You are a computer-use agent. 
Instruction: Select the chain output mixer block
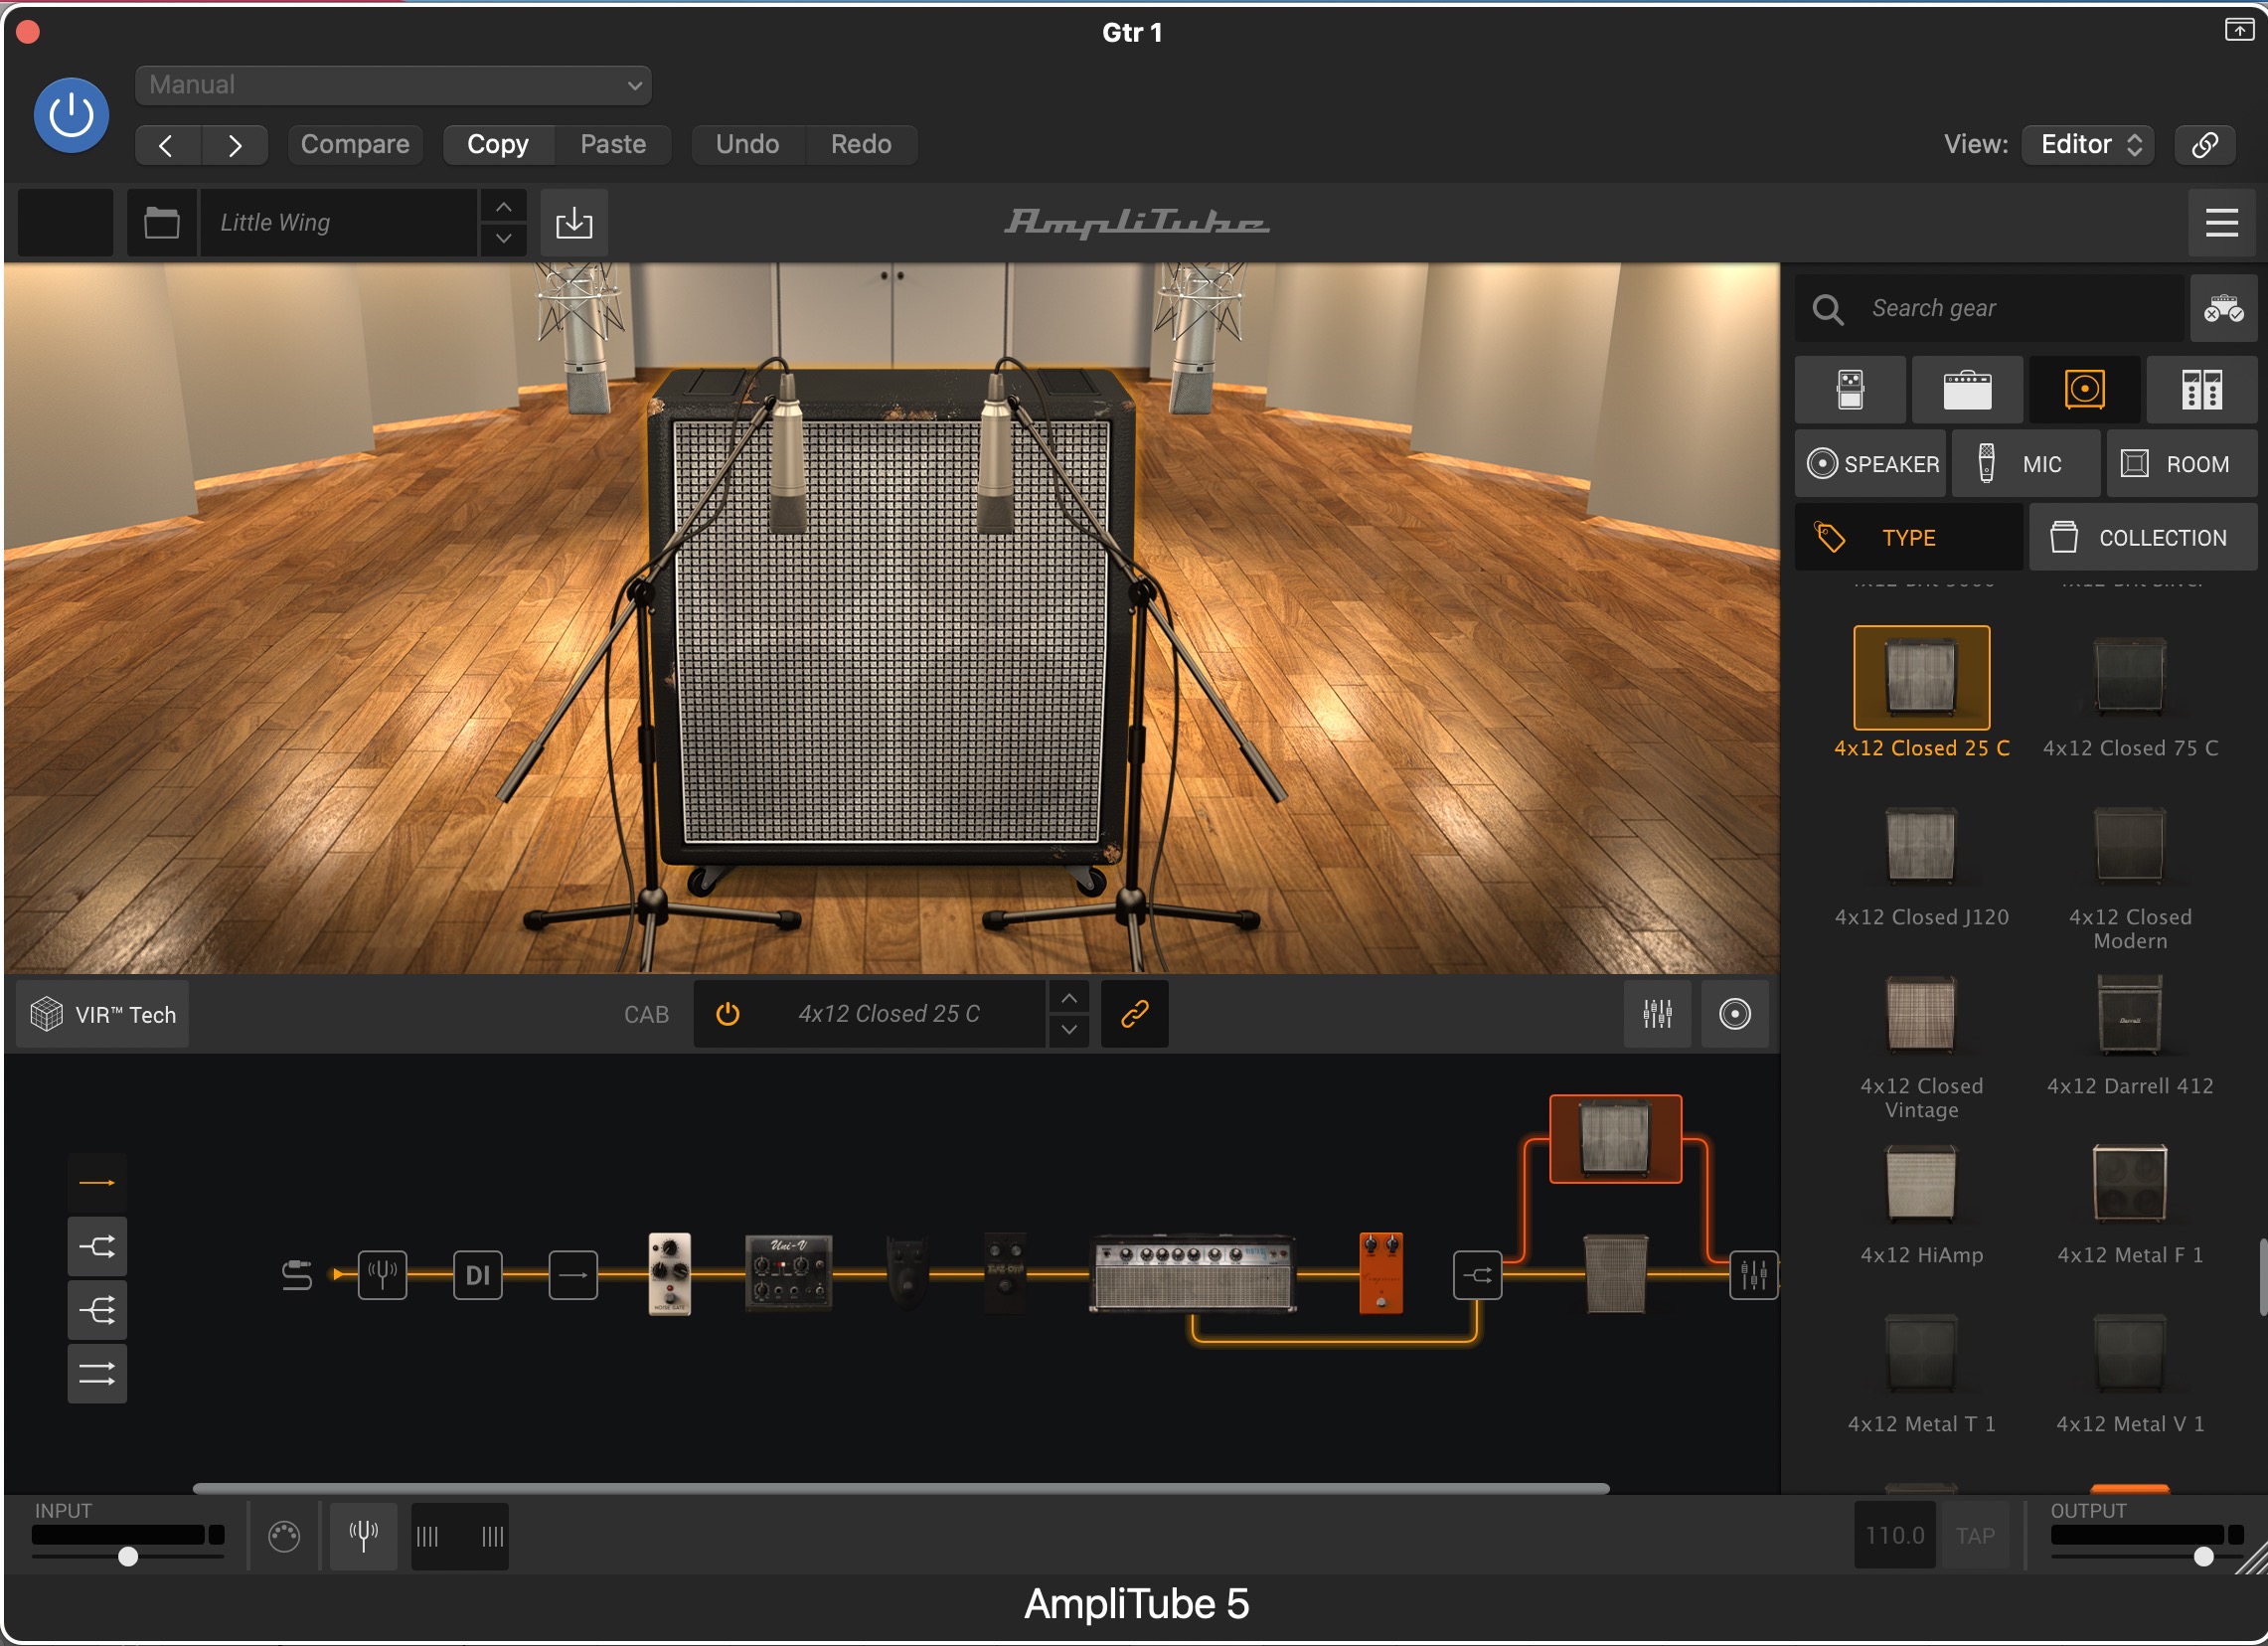[1753, 1275]
